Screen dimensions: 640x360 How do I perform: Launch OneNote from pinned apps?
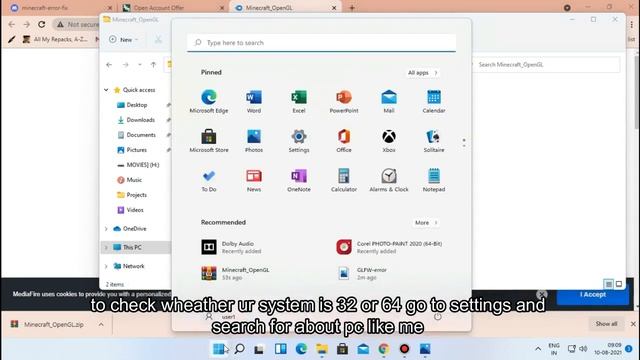point(299,180)
